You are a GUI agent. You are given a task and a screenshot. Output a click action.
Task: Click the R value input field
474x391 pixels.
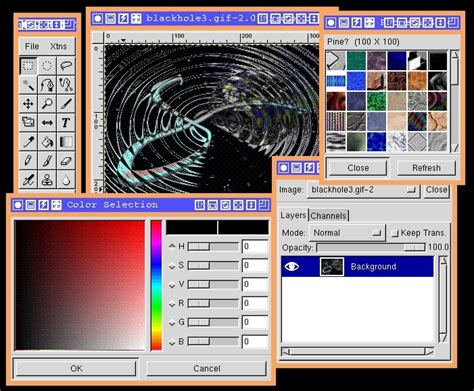coord(255,304)
